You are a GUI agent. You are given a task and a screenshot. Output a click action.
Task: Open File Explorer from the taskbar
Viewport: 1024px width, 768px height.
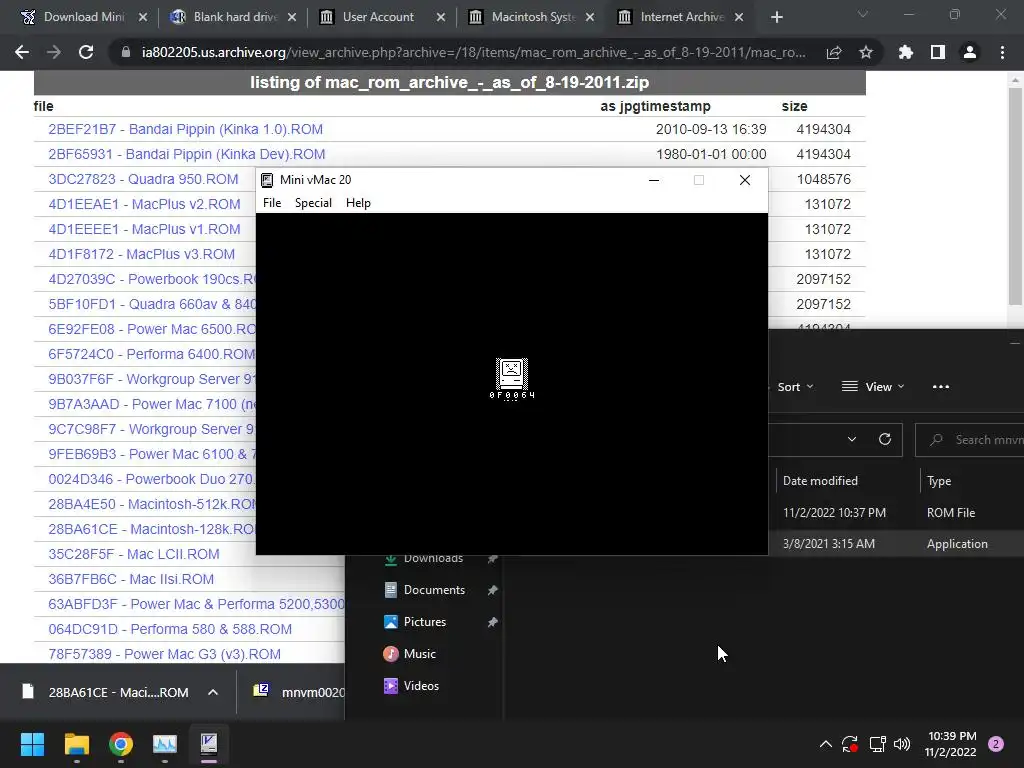point(76,744)
